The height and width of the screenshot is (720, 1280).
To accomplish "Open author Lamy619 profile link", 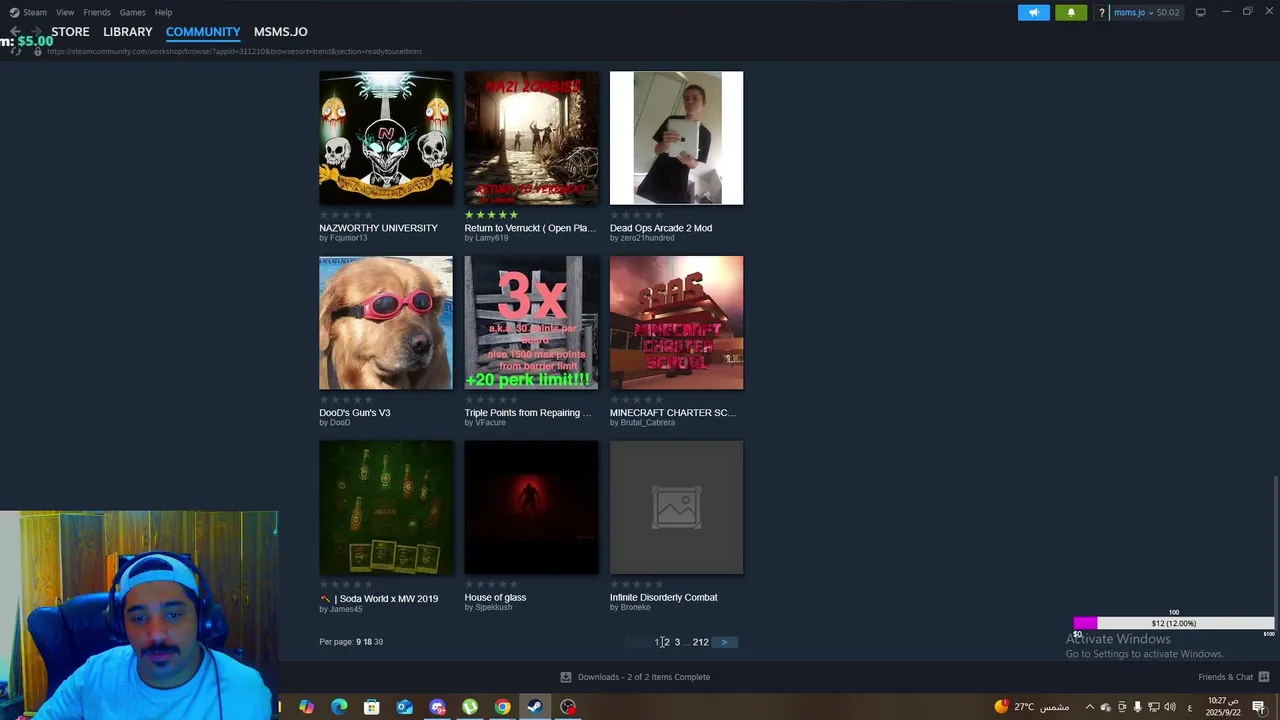I will tap(492, 238).
